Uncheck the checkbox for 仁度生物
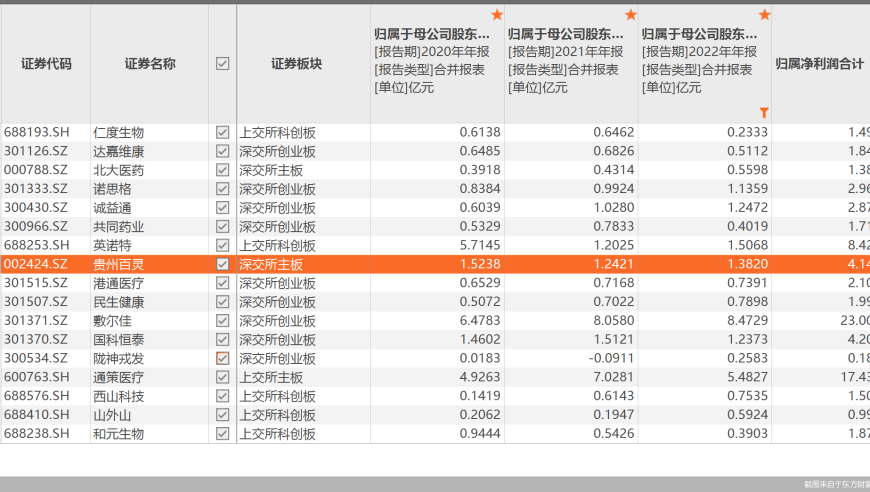Viewport: 870px width, 492px height. (222, 132)
